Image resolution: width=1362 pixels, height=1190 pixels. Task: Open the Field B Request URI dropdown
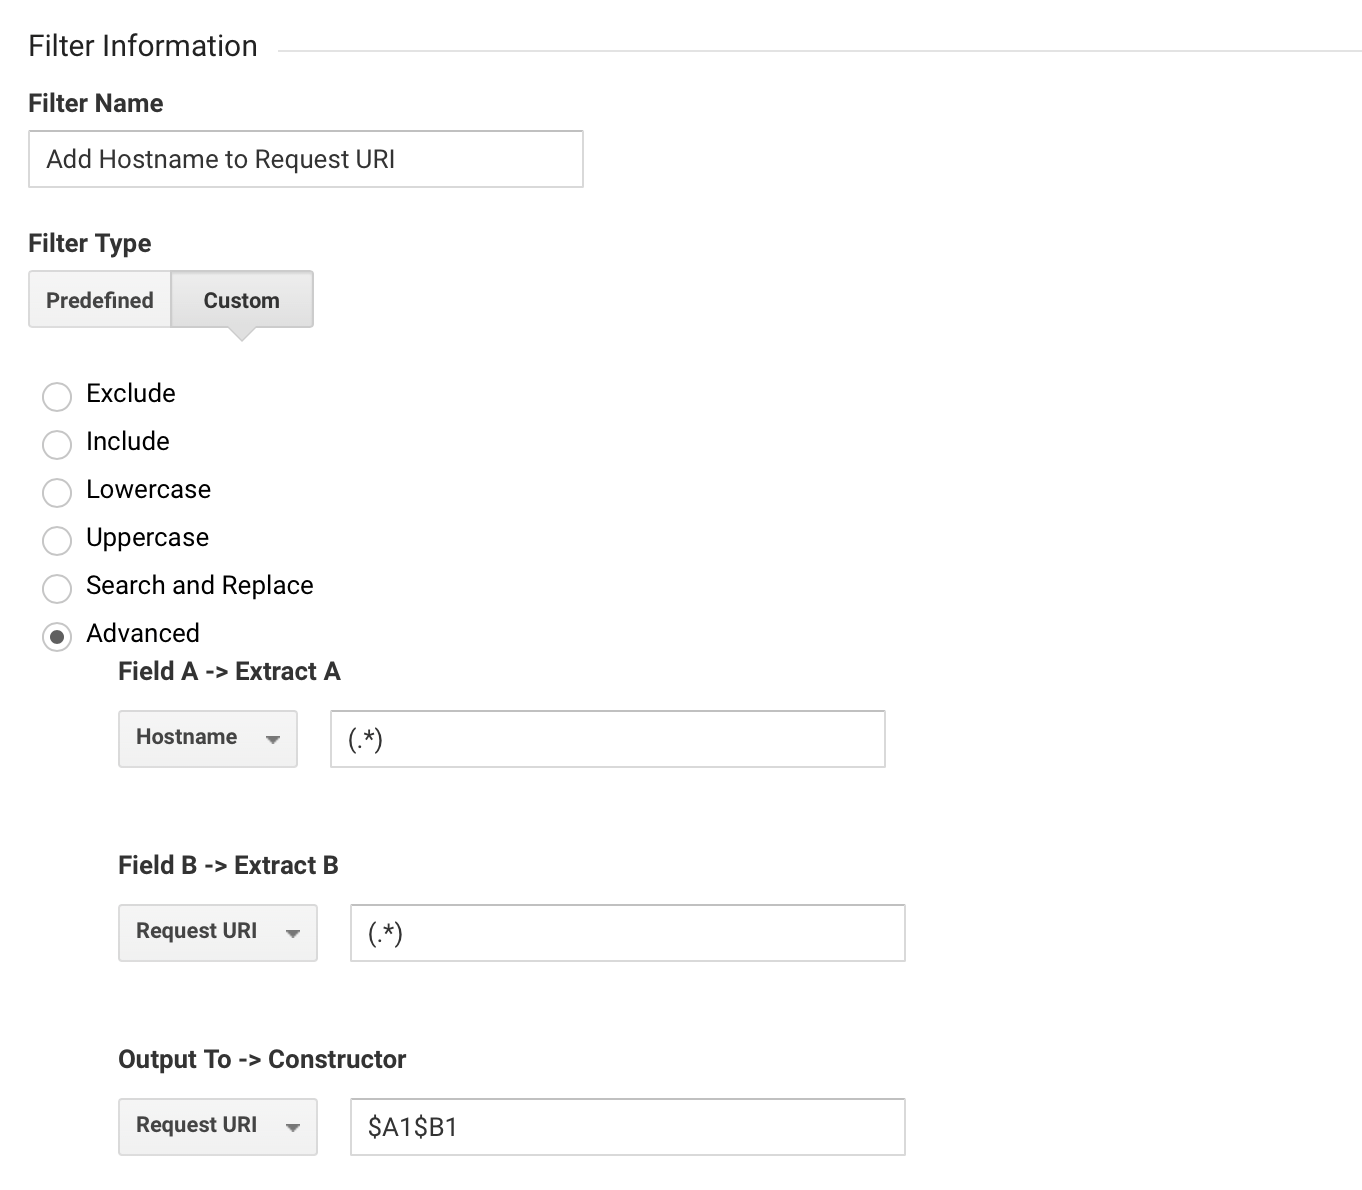tap(217, 932)
